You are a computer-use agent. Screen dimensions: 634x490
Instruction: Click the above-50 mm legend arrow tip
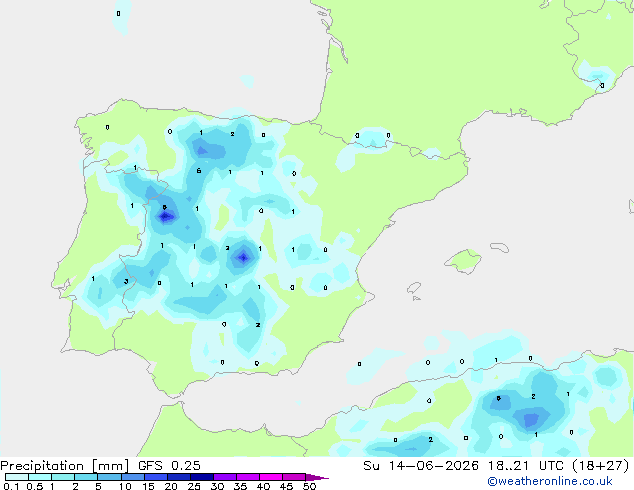point(317,478)
